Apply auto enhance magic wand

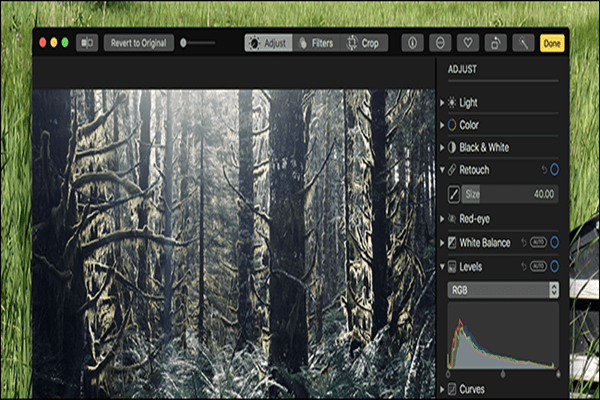[x=523, y=43]
